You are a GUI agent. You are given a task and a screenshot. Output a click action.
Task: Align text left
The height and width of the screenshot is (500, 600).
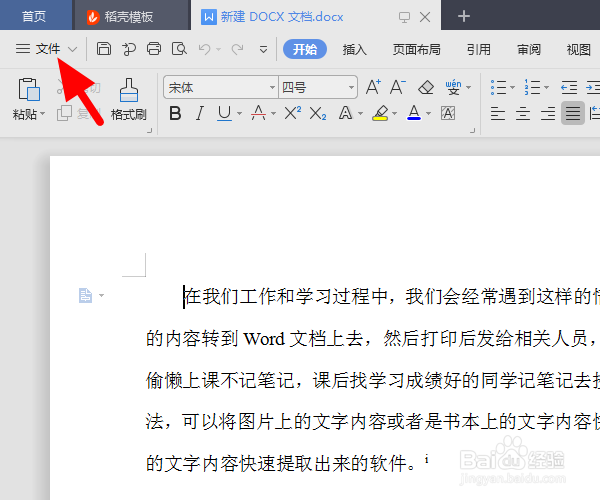[x=498, y=114]
